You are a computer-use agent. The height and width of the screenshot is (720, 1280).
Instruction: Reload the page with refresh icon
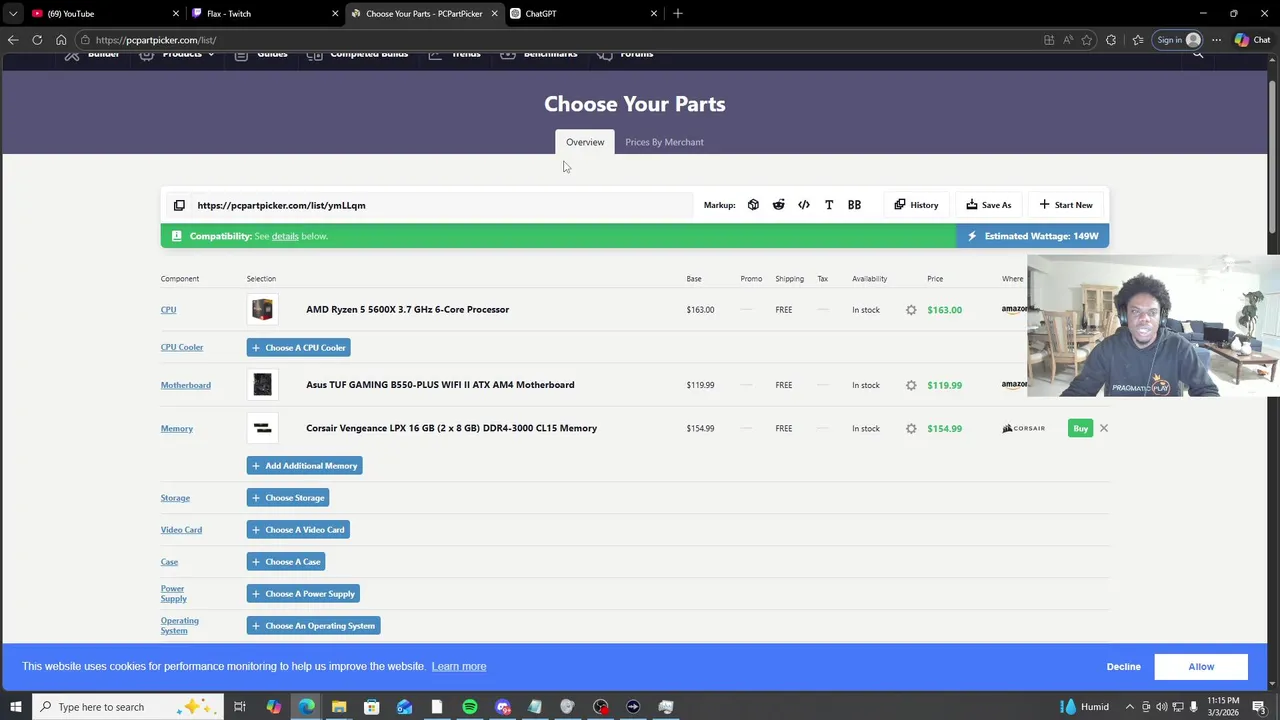click(37, 40)
